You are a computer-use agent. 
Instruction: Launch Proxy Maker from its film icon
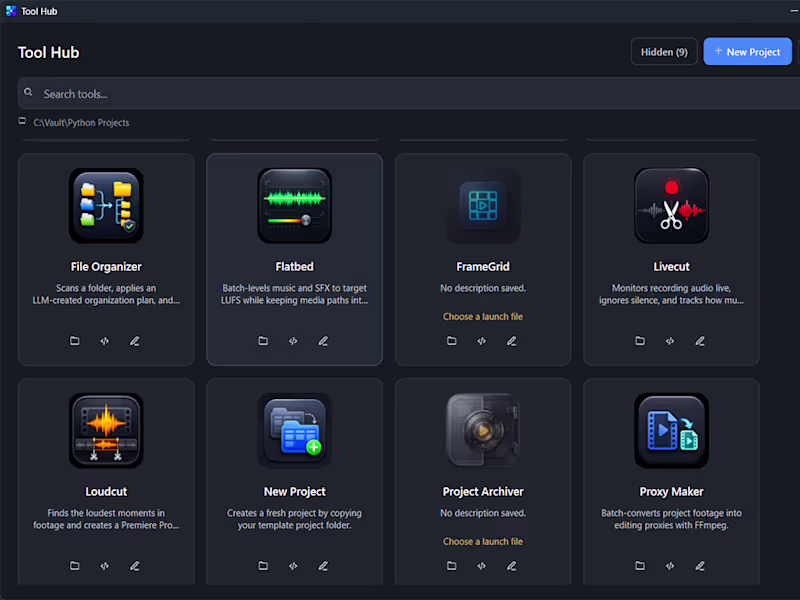point(671,431)
